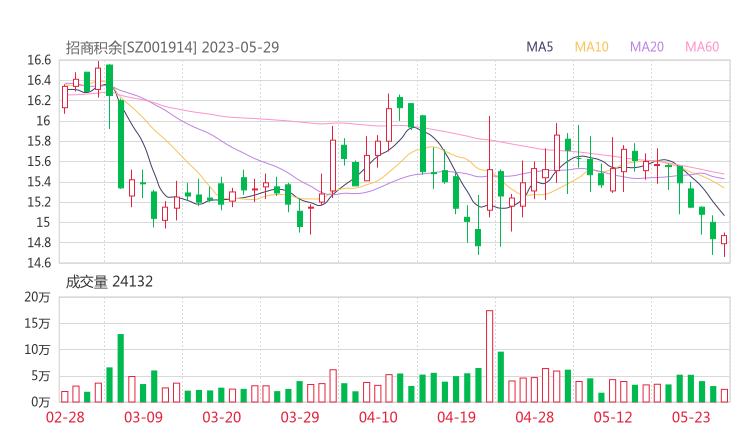Viewport: 740px width, 440px height.
Task: Select the first red volume bar at 02-28
Action: (65, 397)
